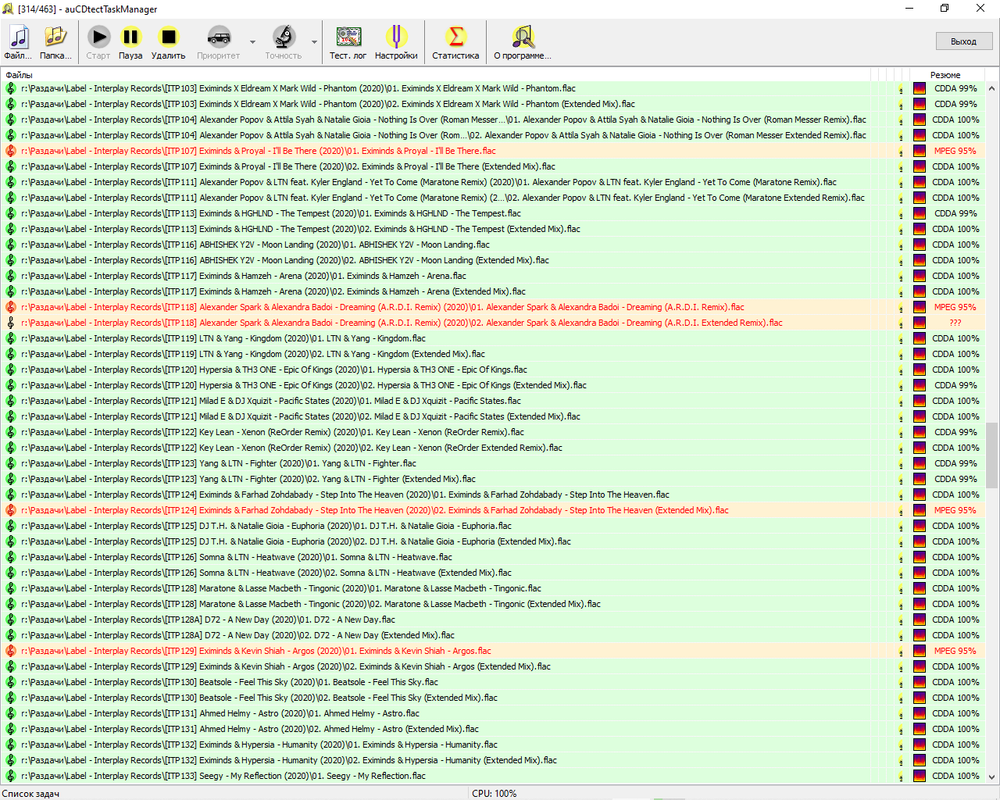Open the О программе about icon

(x=522, y=42)
